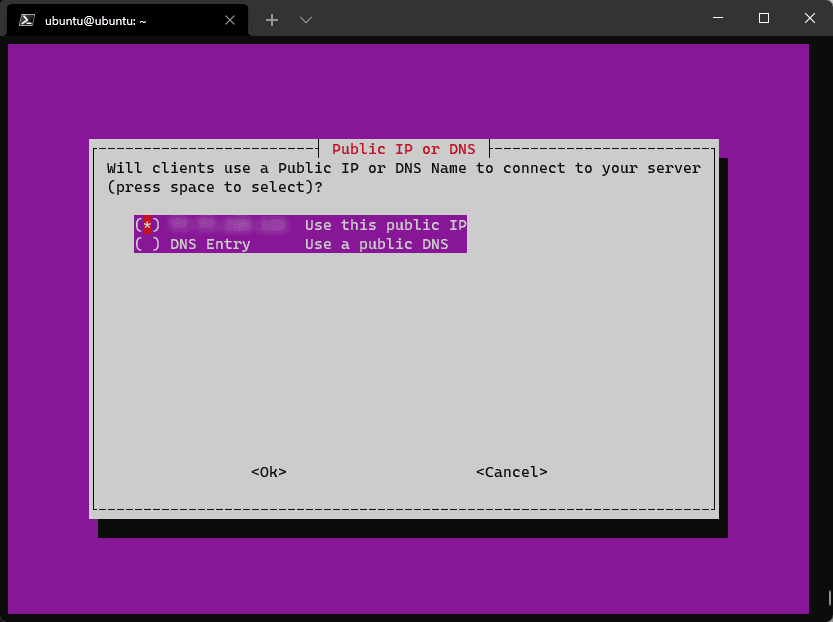This screenshot has width=833, height=622.
Task: Click 'Use a public DNS' description text
Action: pos(377,244)
